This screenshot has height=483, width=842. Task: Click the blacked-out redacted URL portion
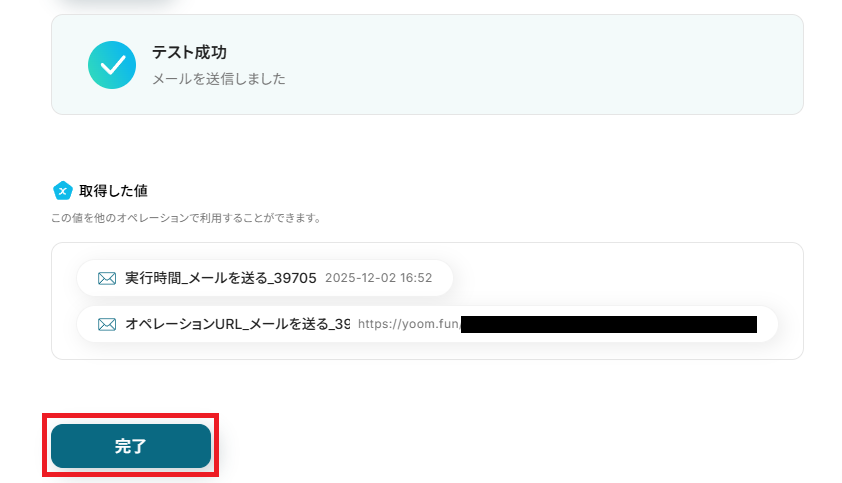[609, 325]
